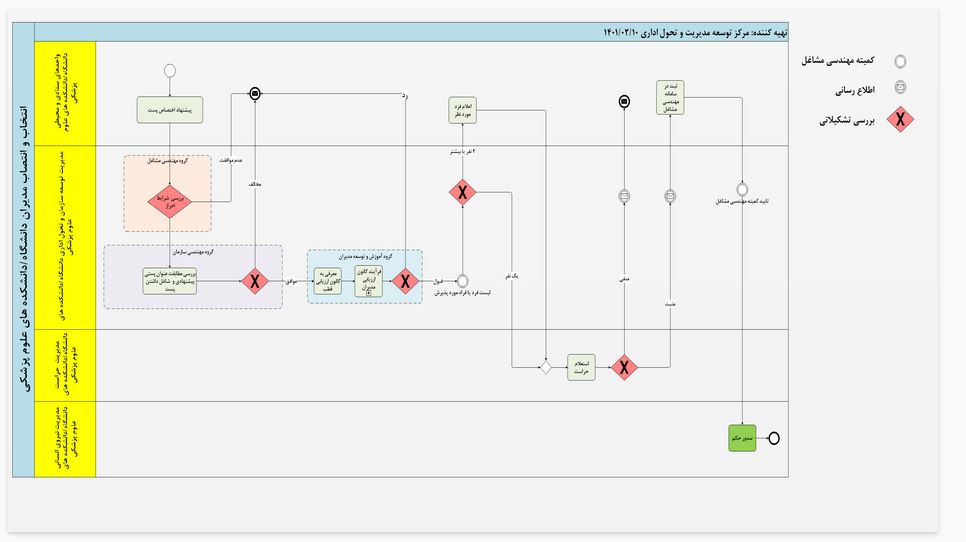Click the message event on the 'مثبت' path

pos(670,196)
